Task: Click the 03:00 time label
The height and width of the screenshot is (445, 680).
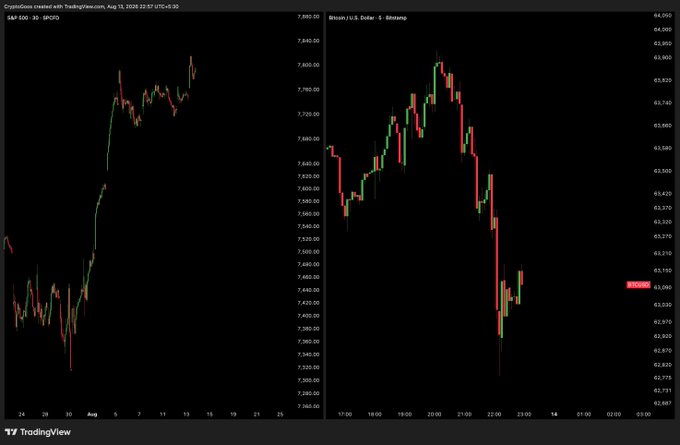Action: pos(644,414)
